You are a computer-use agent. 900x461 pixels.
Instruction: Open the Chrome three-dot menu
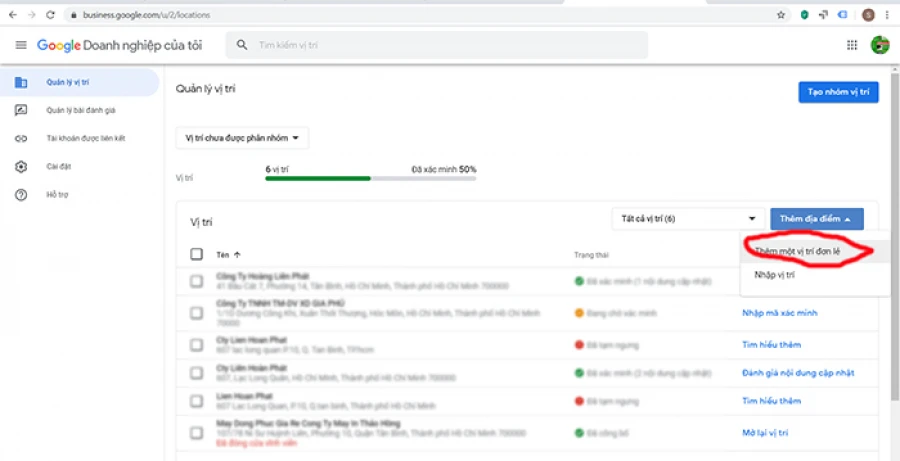click(x=887, y=16)
